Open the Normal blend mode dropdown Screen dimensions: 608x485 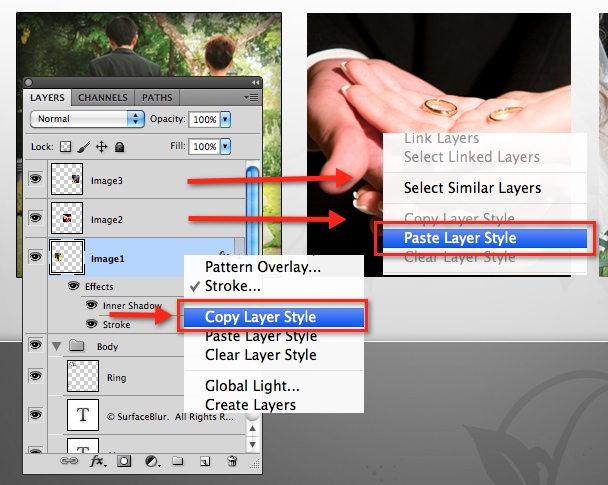pos(87,119)
